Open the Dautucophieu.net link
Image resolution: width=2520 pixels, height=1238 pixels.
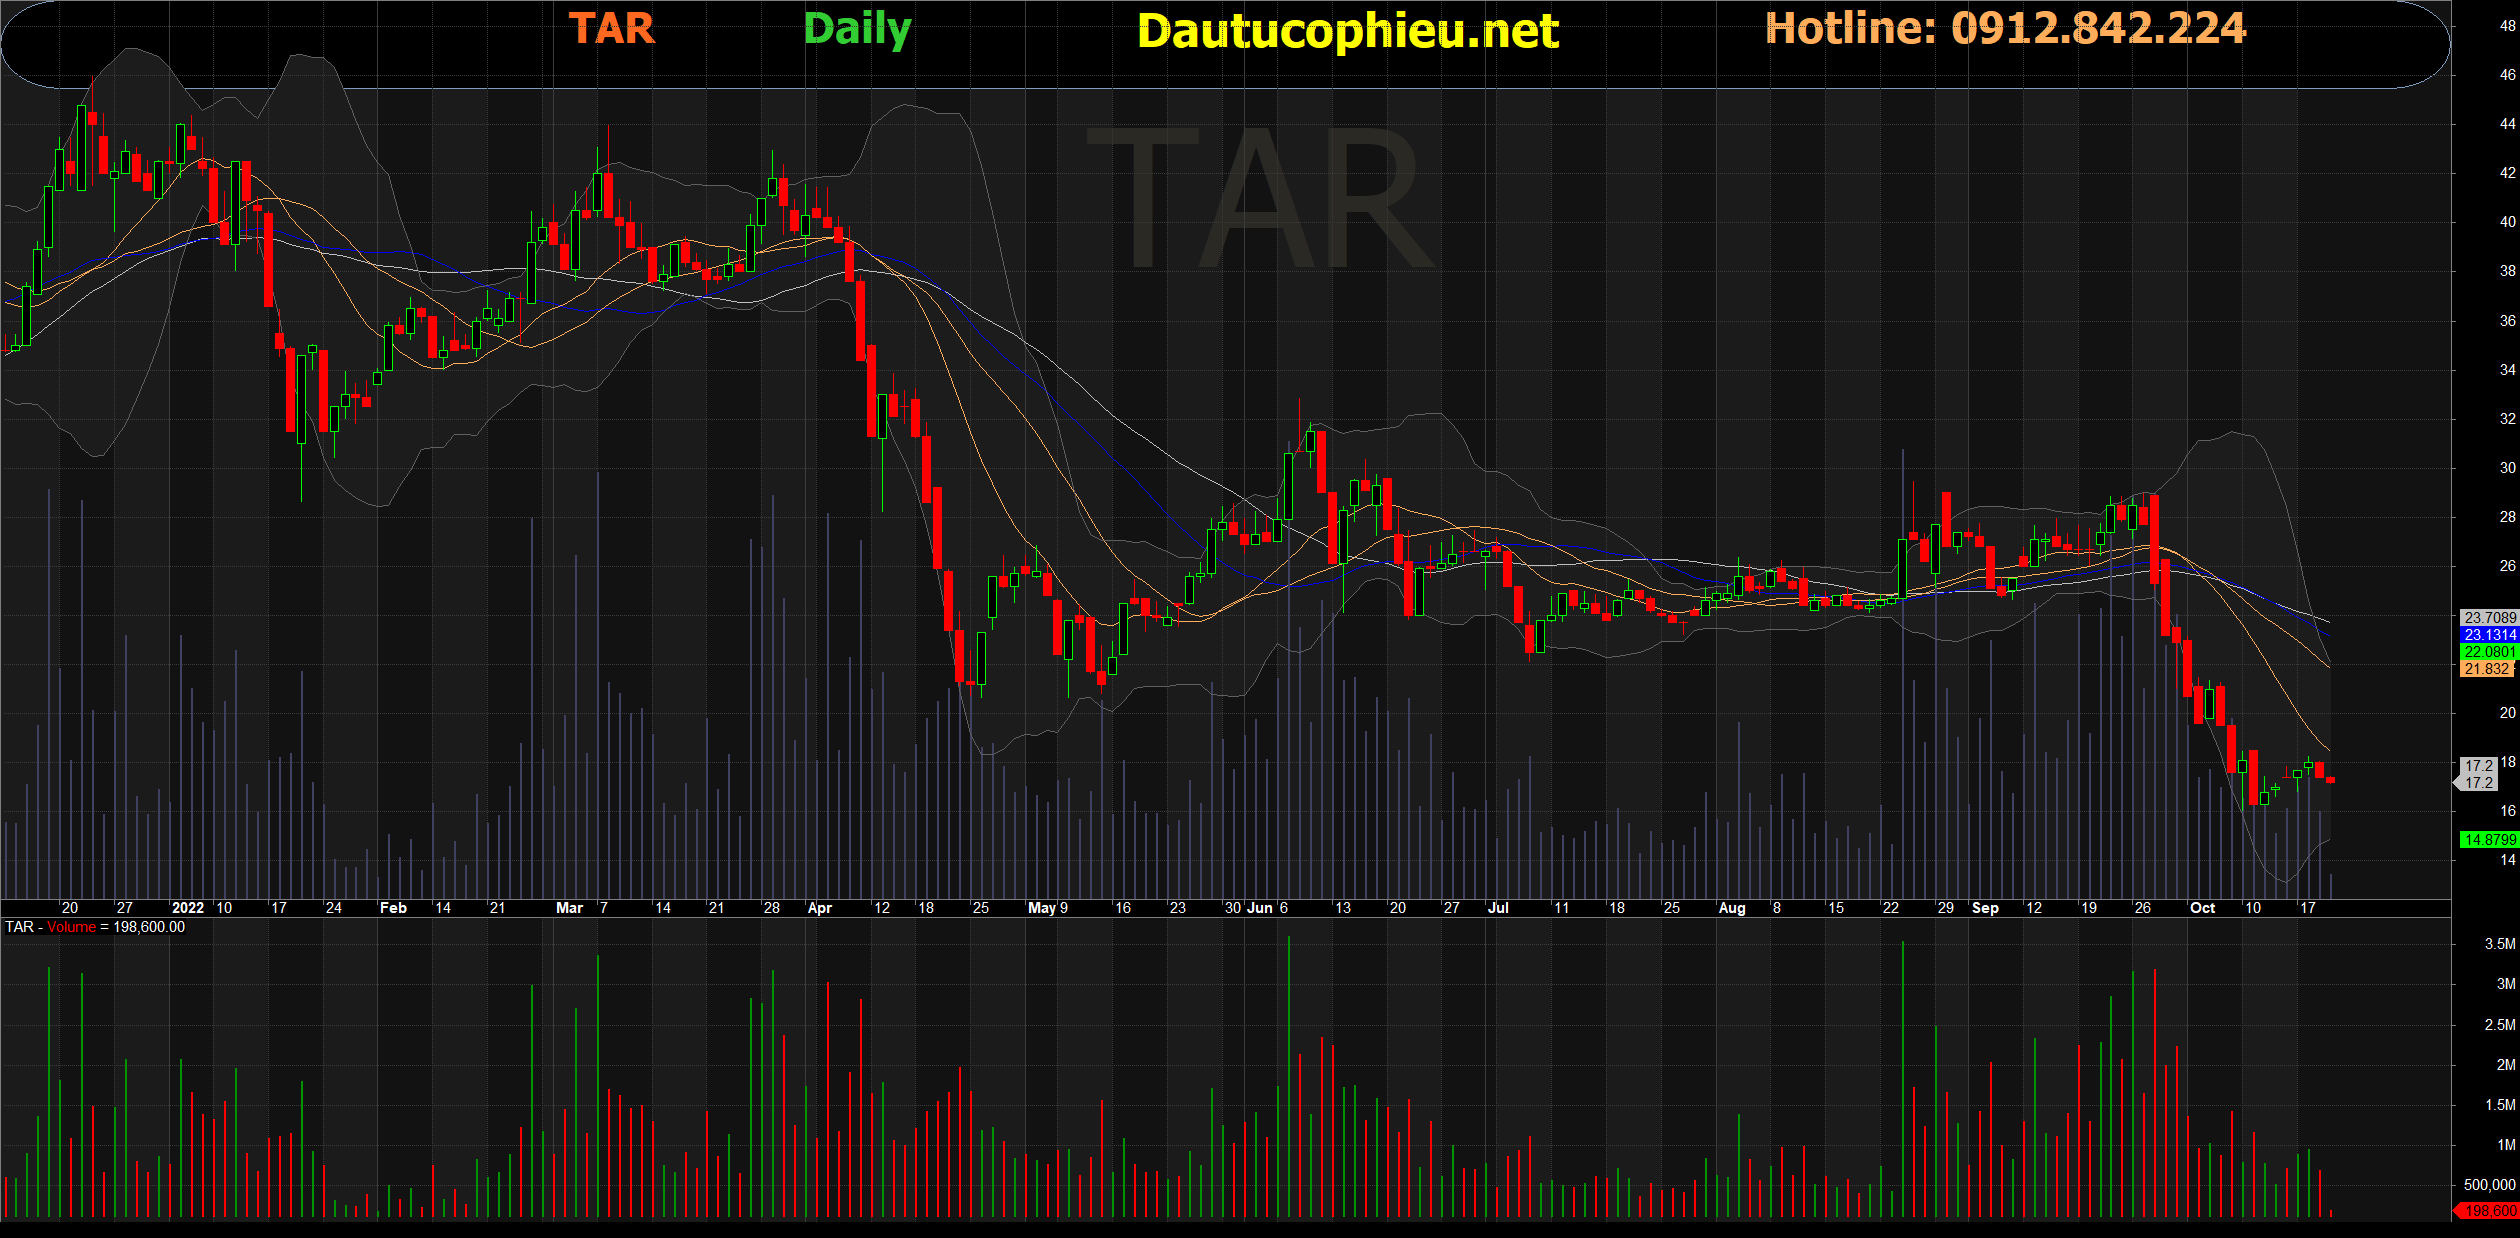pyautogui.click(x=1347, y=32)
